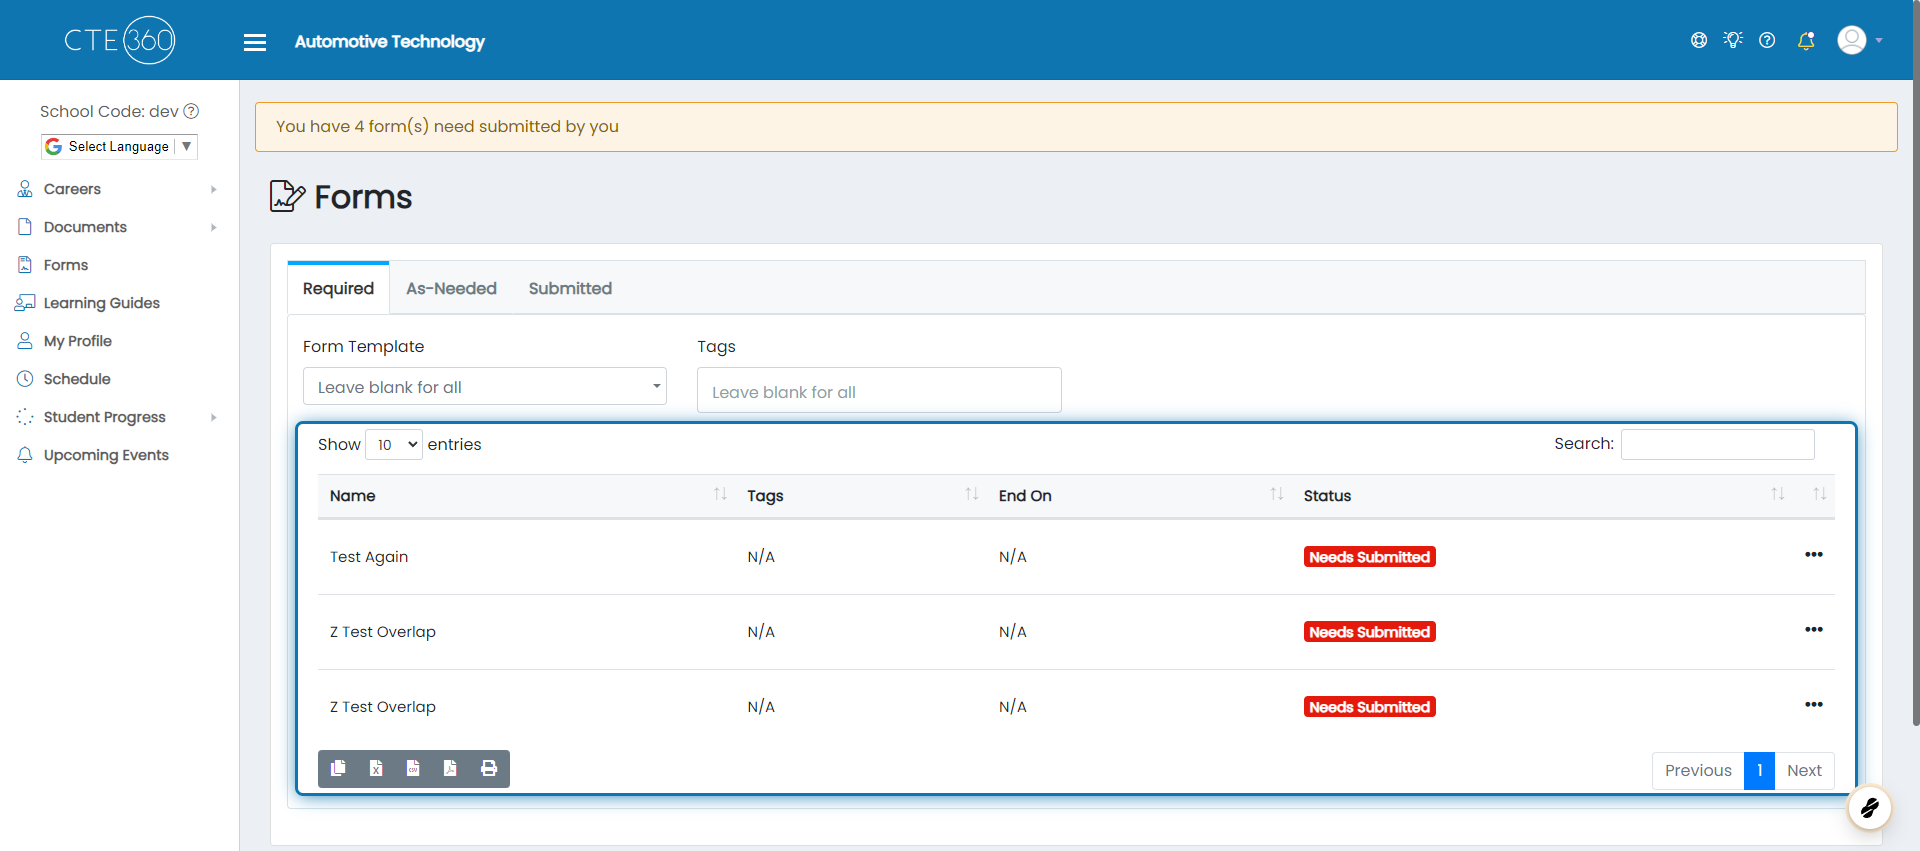This screenshot has height=851, width=1920.
Task: Open the life-ring support icon
Action: pos(1699,40)
